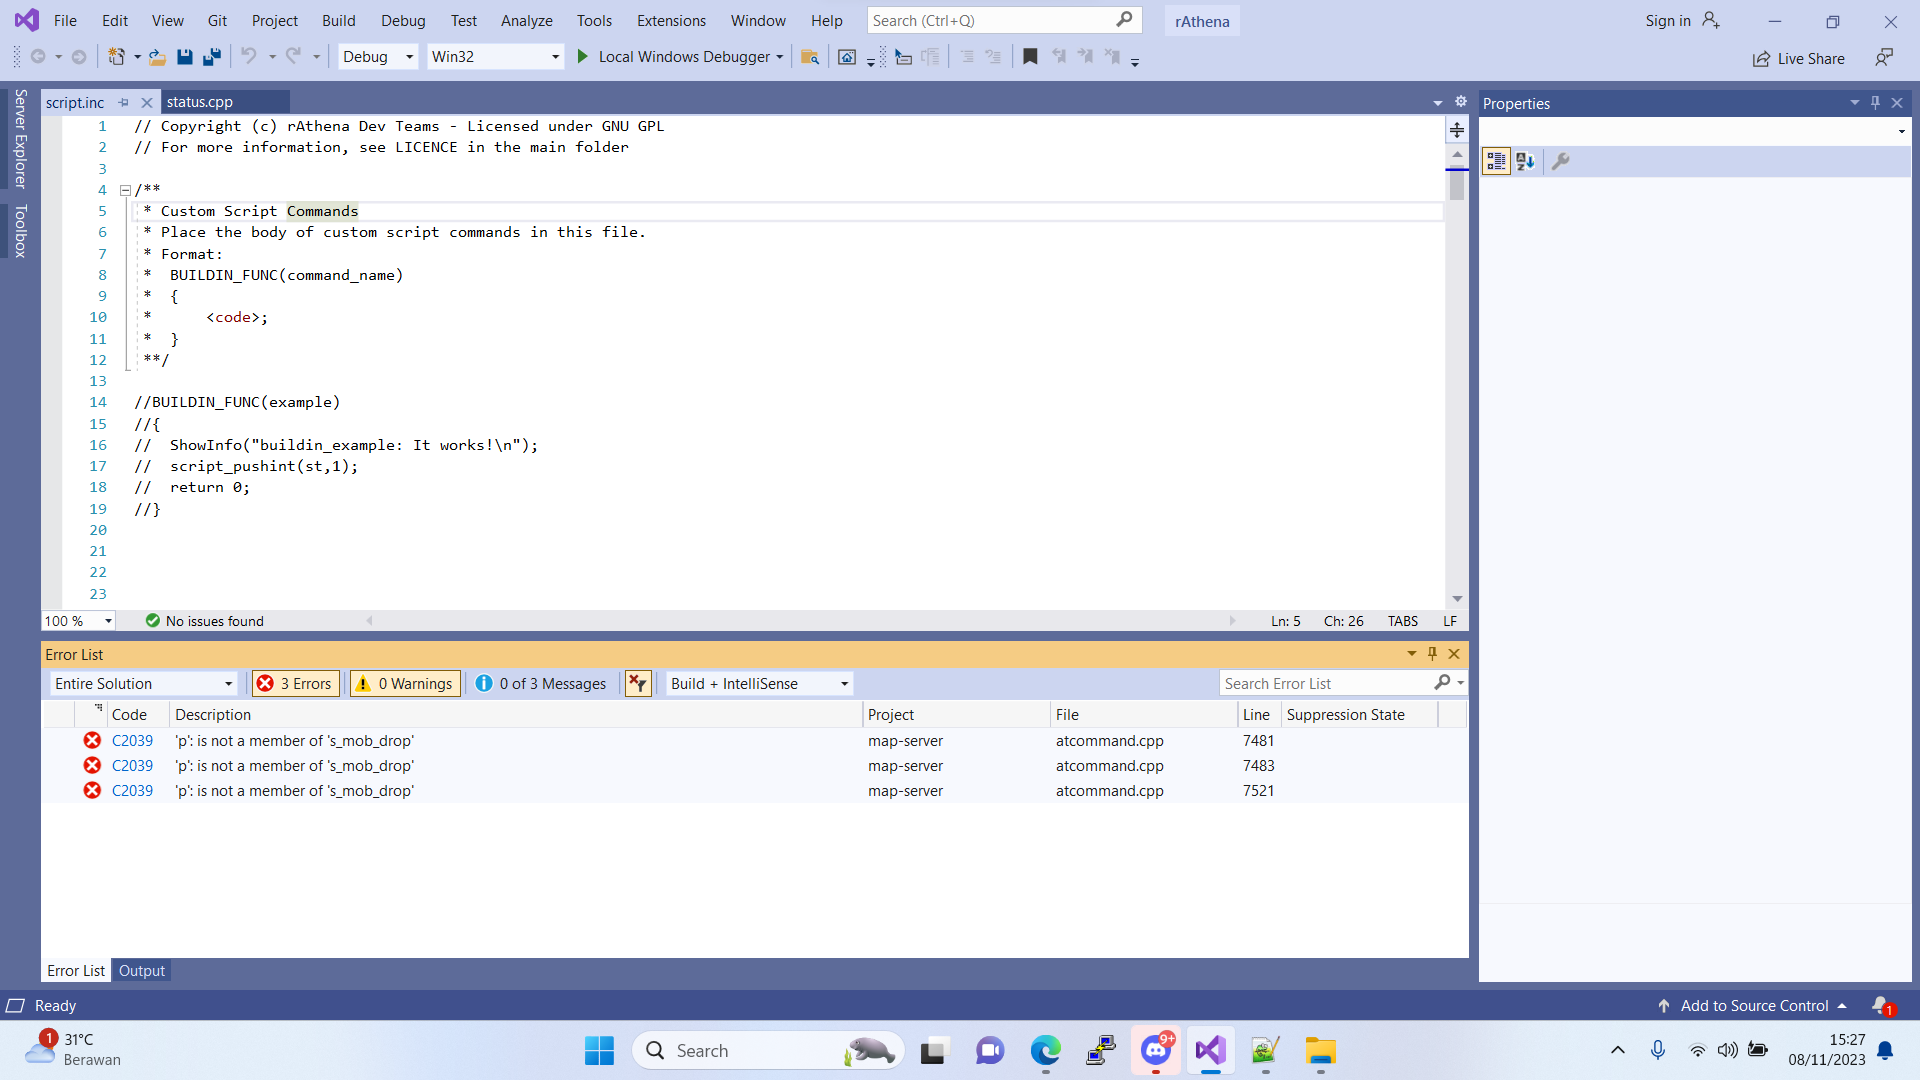This screenshot has height=1080, width=1920.
Task: Click the No issues found status indicator
Action: coord(205,621)
